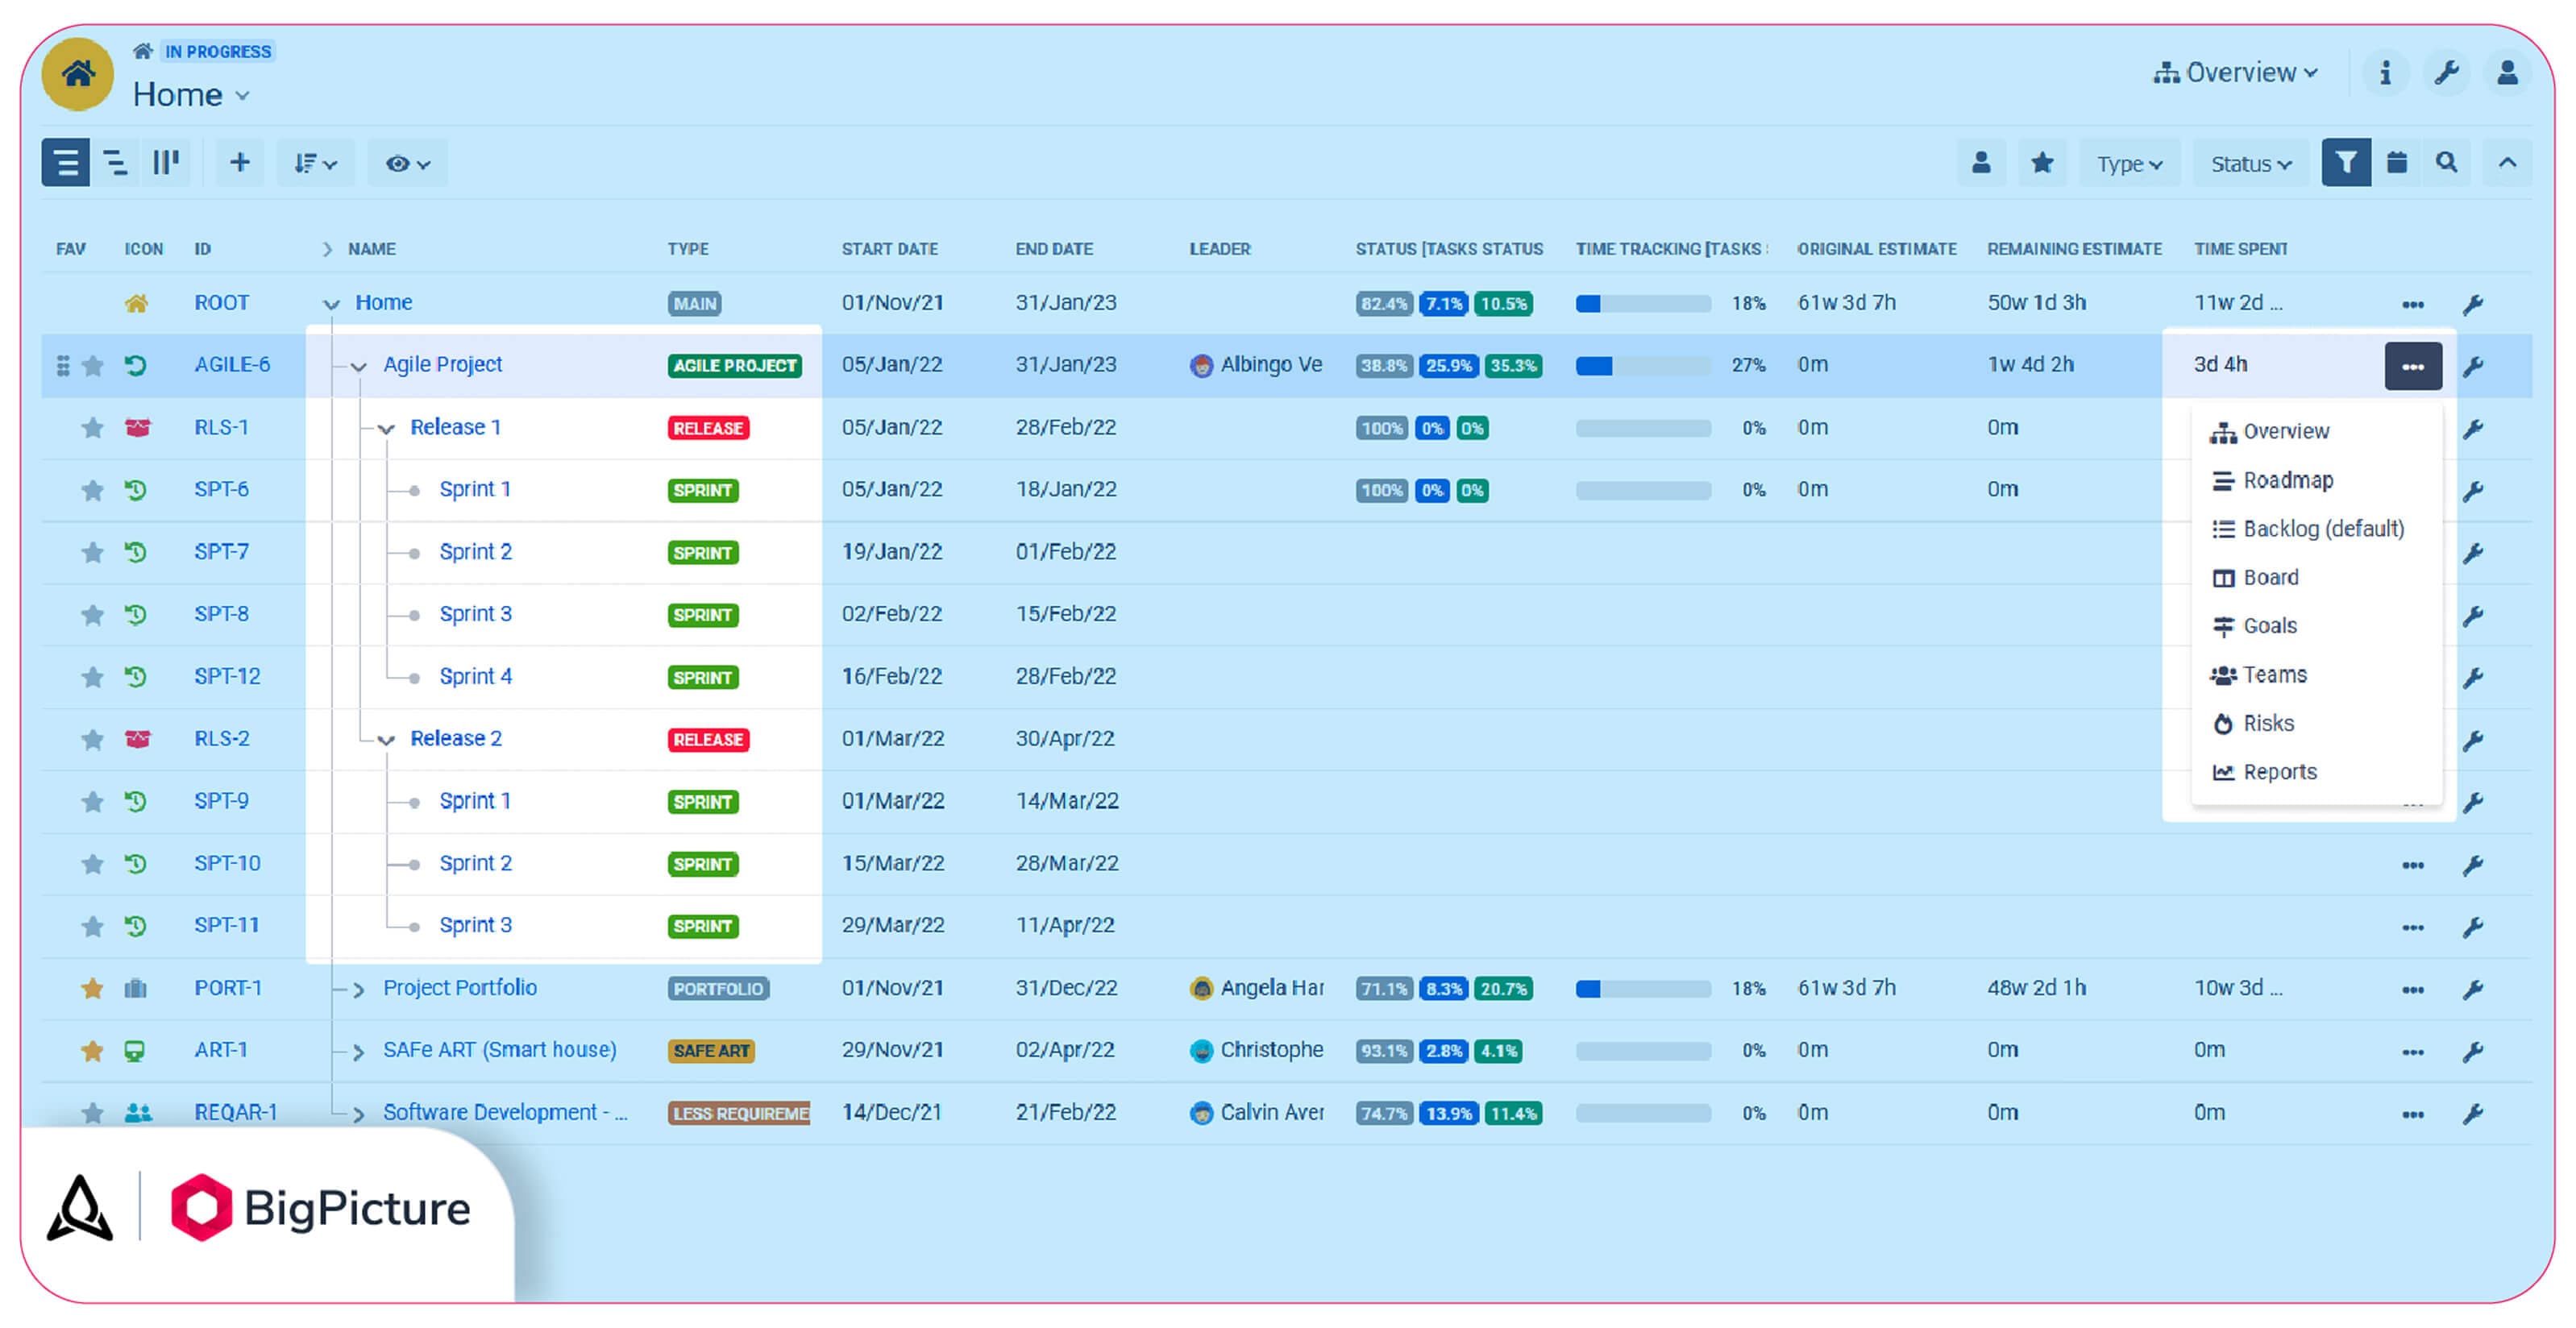The image size is (2576, 1328).
Task: Click the team icon in REQAR-1 row
Action: click(138, 1113)
